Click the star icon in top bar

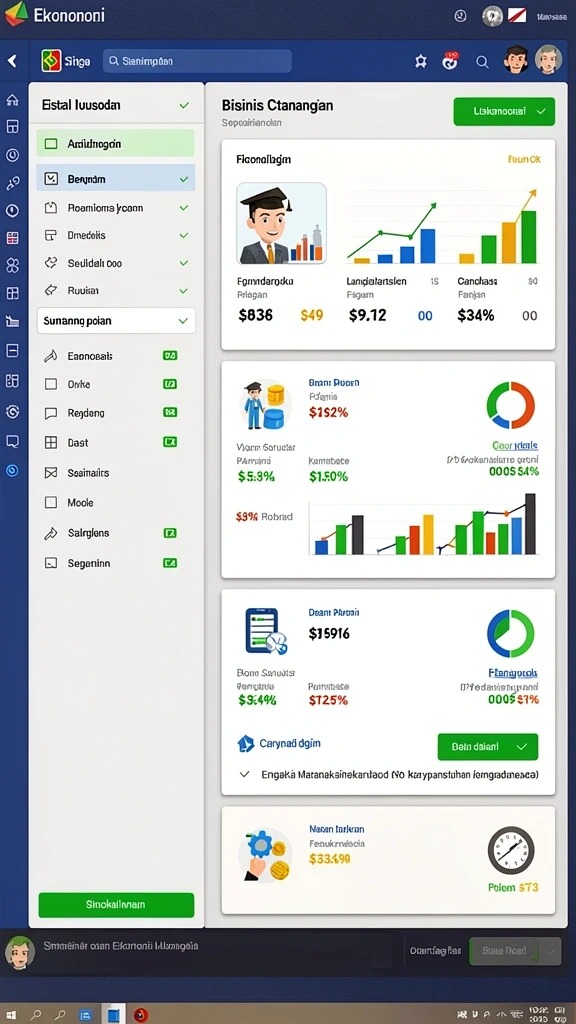point(421,61)
